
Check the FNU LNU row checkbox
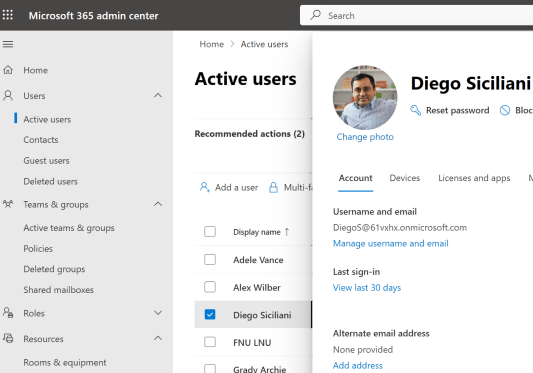(x=210, y=342)
